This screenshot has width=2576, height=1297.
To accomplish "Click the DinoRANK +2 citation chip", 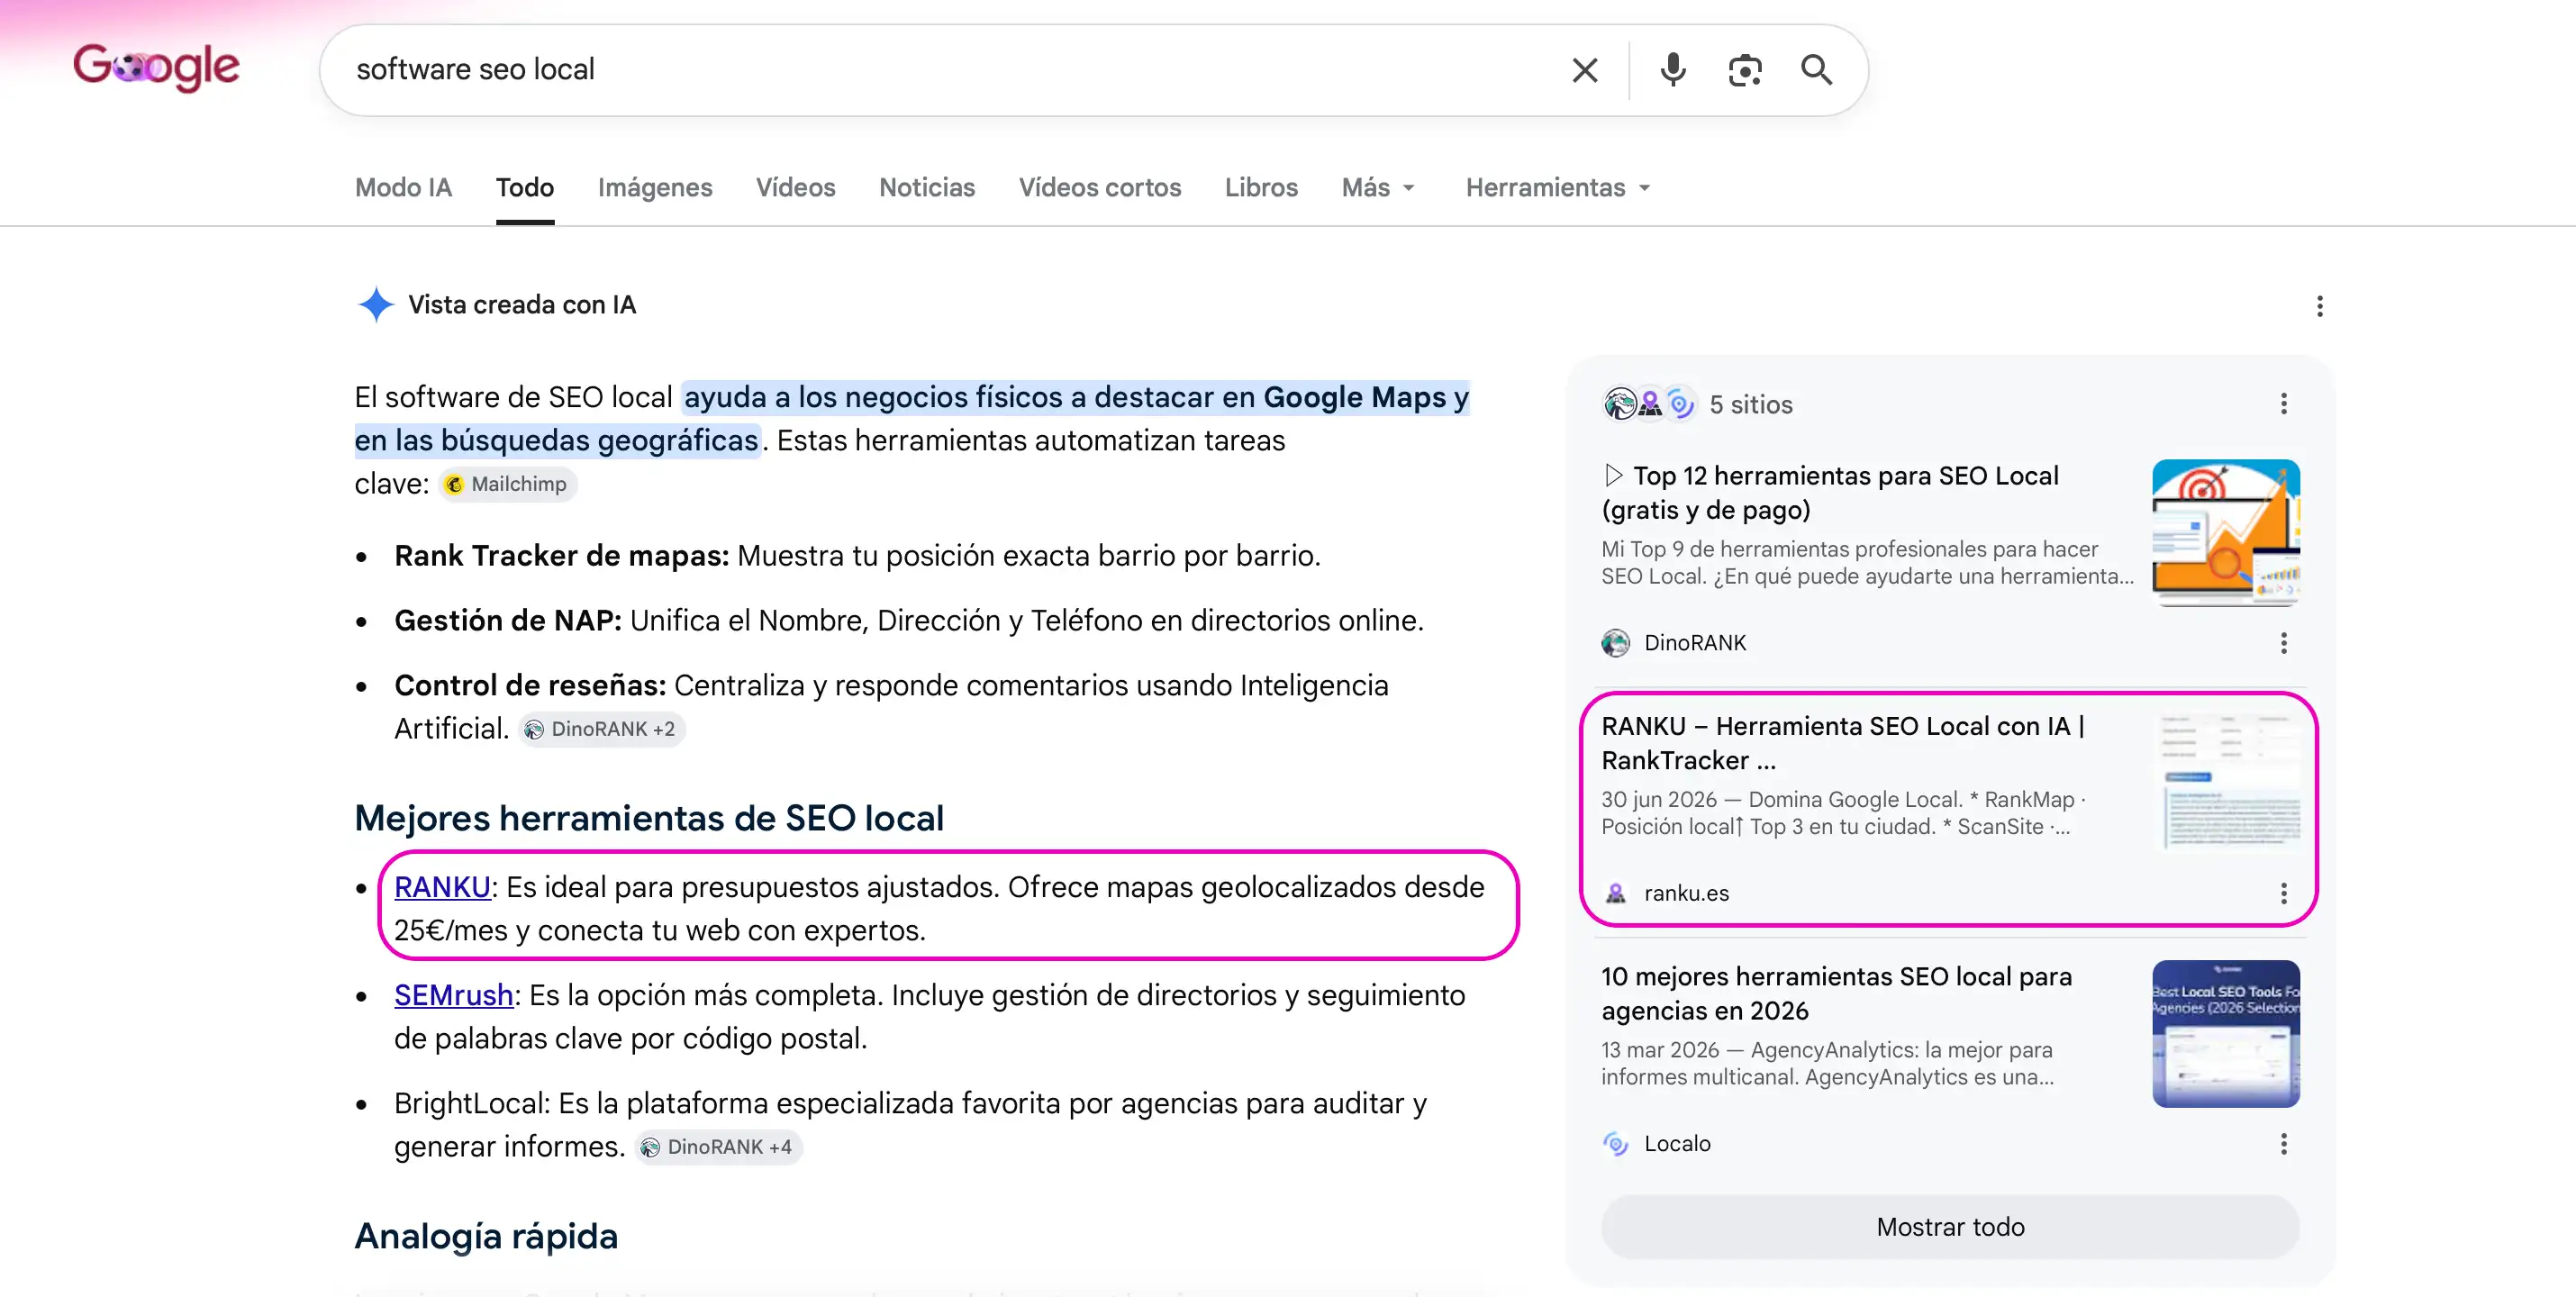I will click(601, 729).
